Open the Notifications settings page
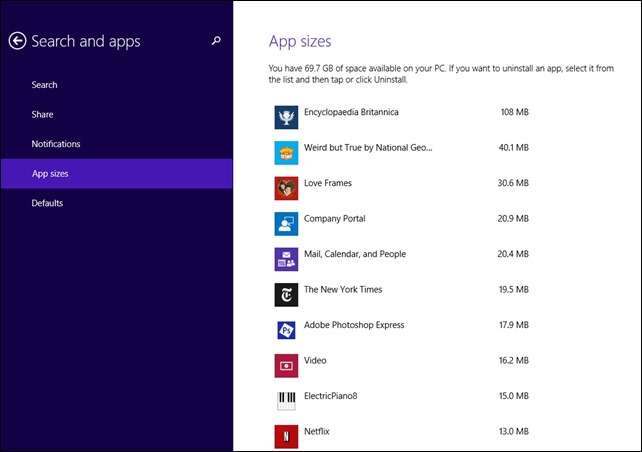642x452 pixels. coord(116,144)
